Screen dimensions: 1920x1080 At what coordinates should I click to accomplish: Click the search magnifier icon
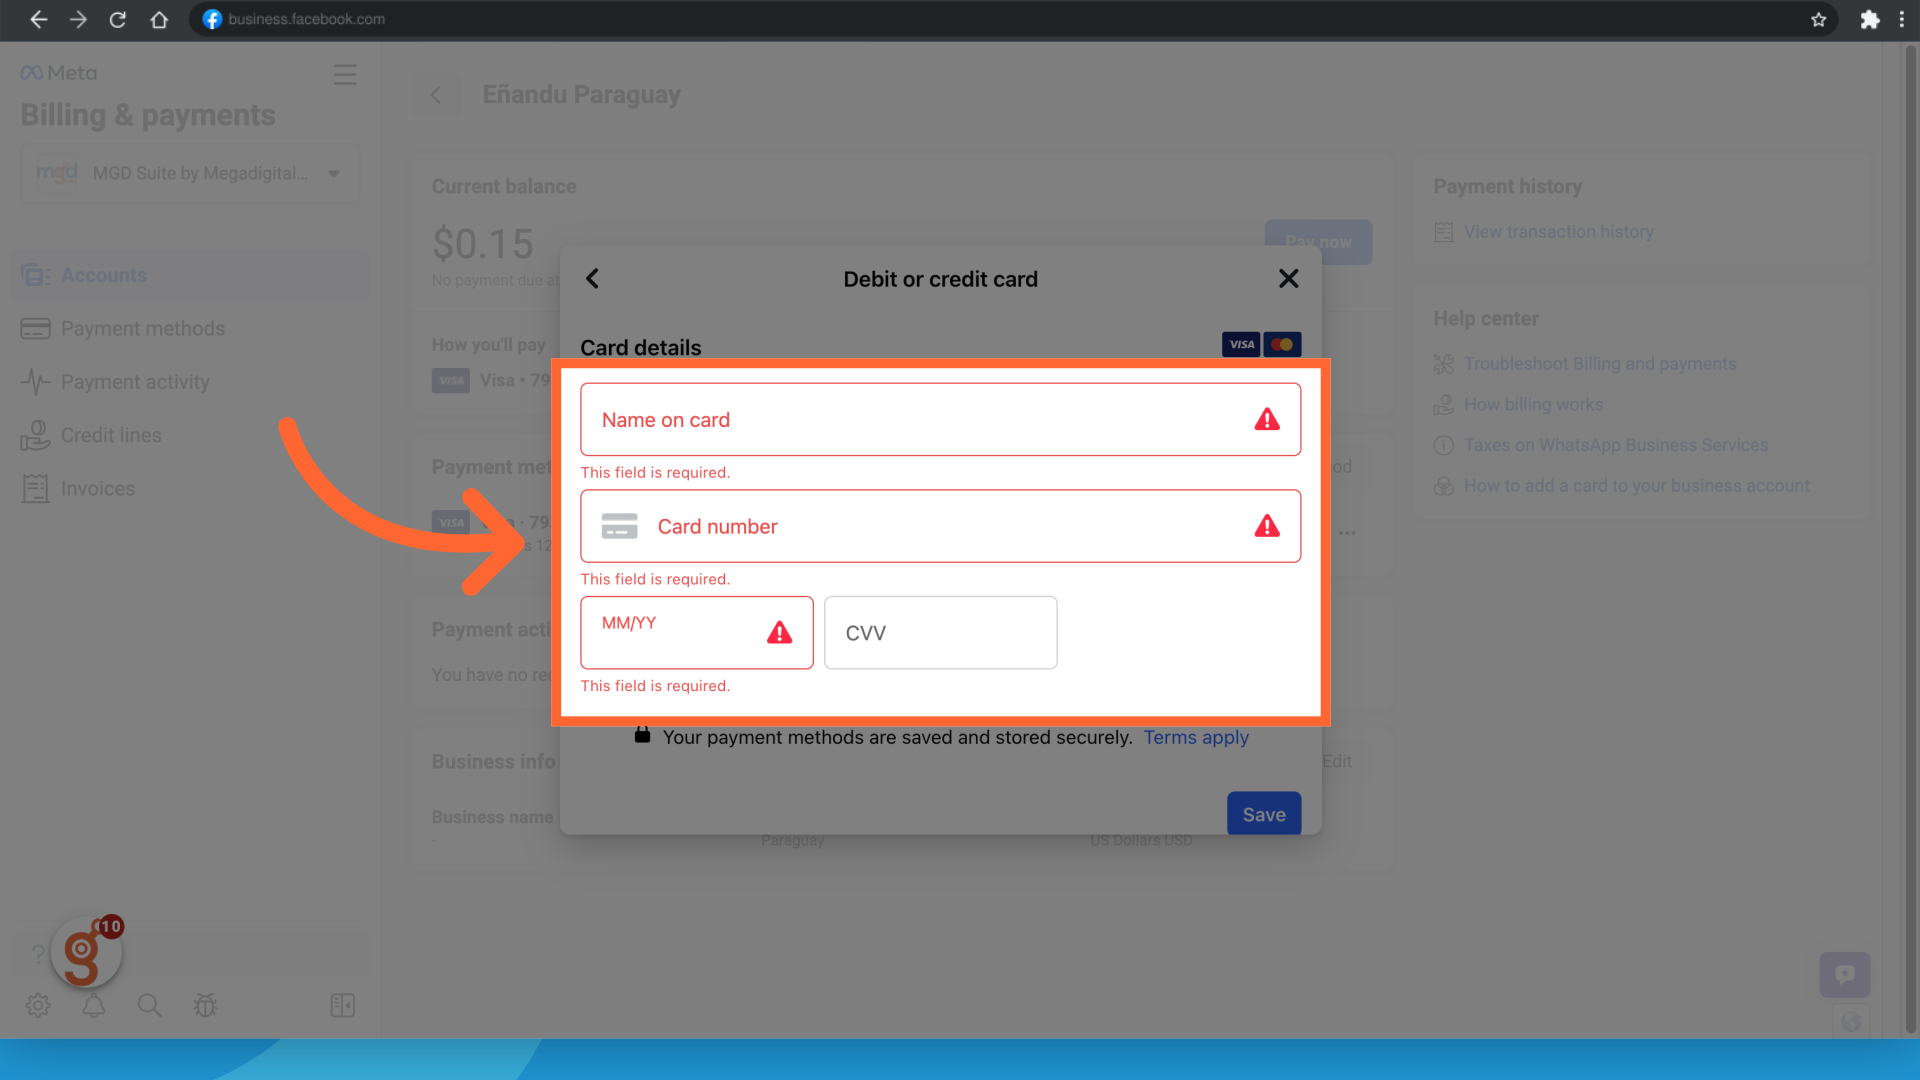[149, 1005]
